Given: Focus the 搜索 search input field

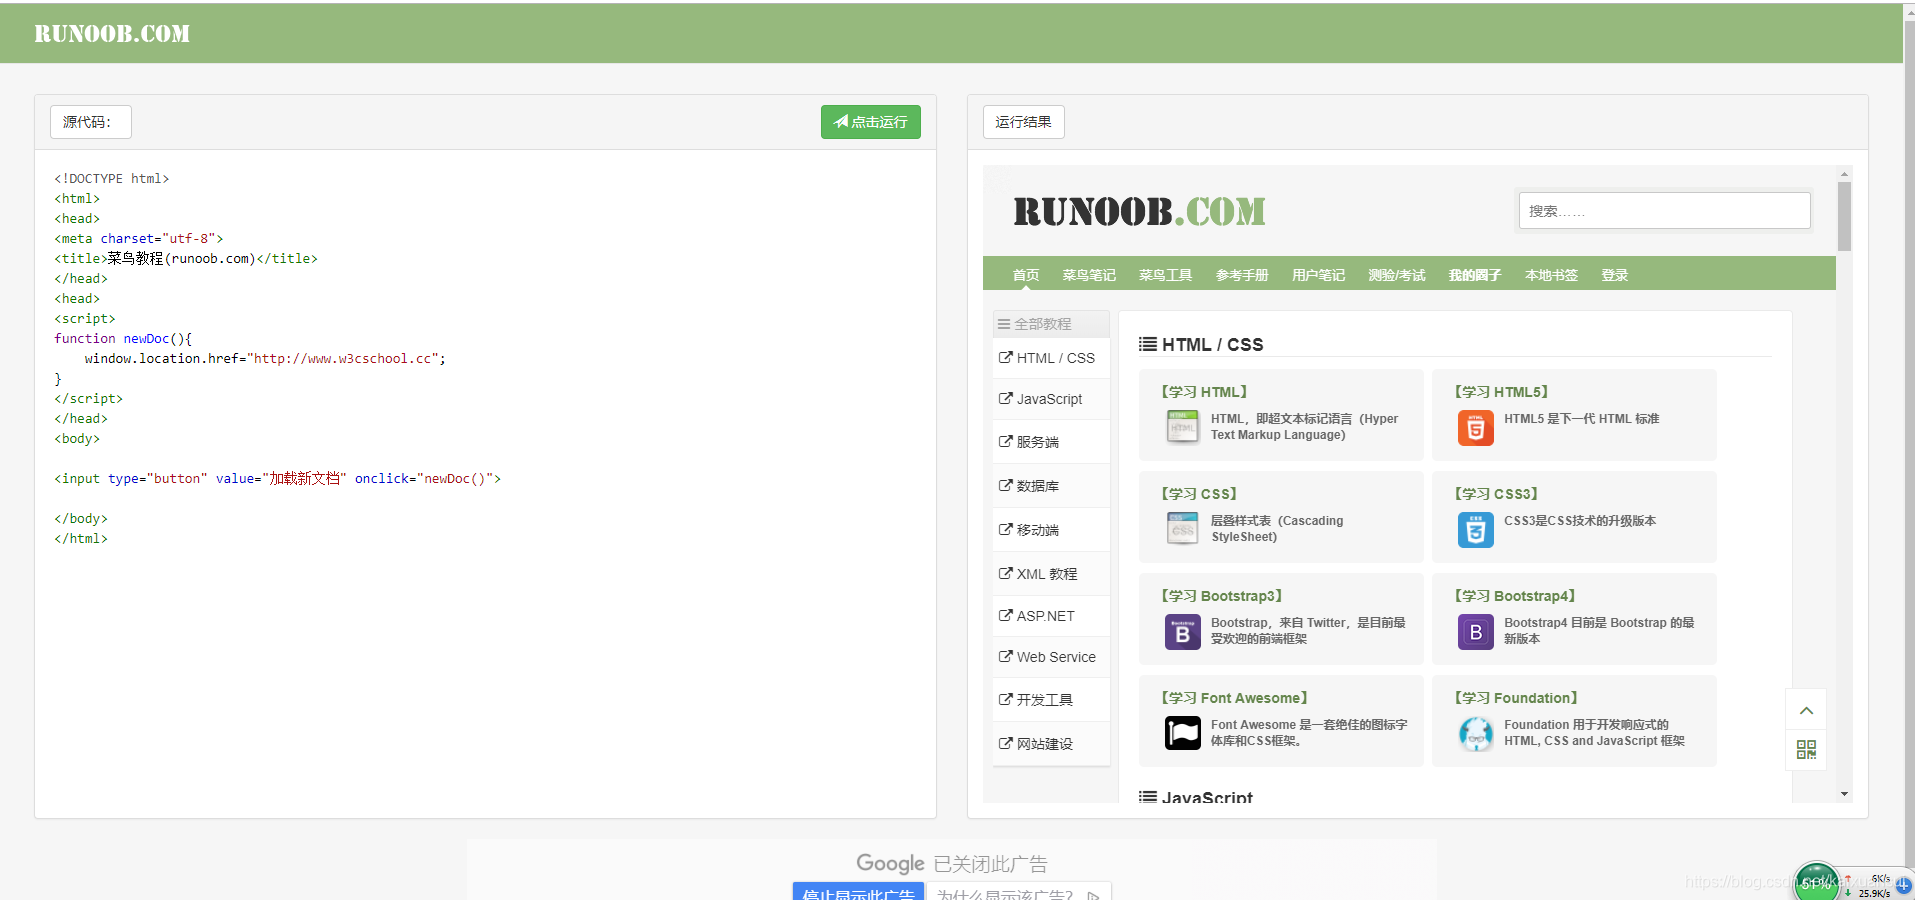Looking at the screenshot, I should (x=1664, y=211).
